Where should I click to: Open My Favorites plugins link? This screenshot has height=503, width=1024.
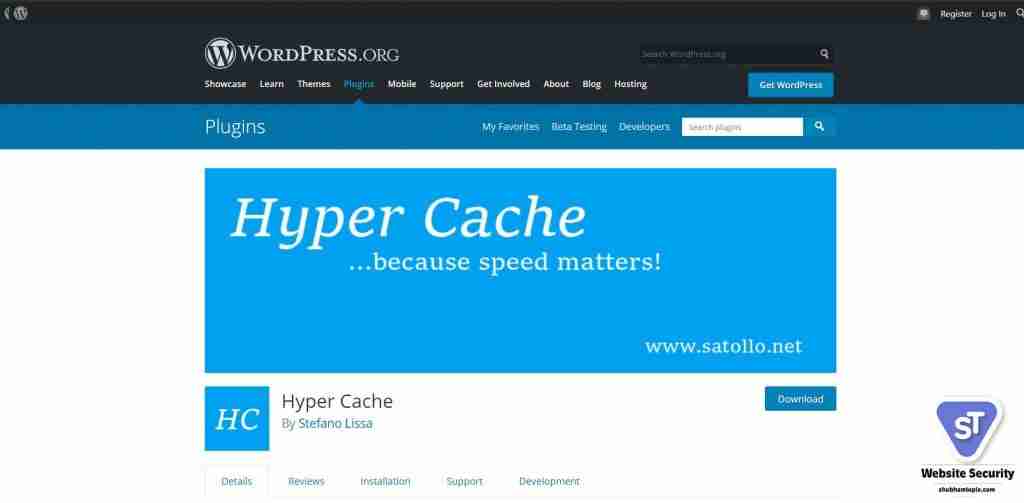pyautogui.click(x=511, y=127)
